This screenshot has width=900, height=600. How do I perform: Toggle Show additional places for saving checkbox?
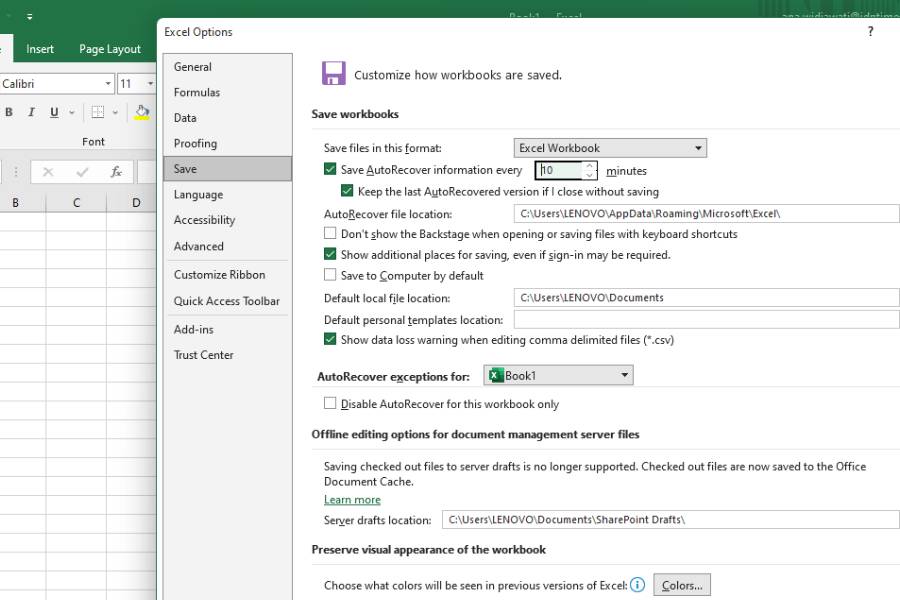330,254
